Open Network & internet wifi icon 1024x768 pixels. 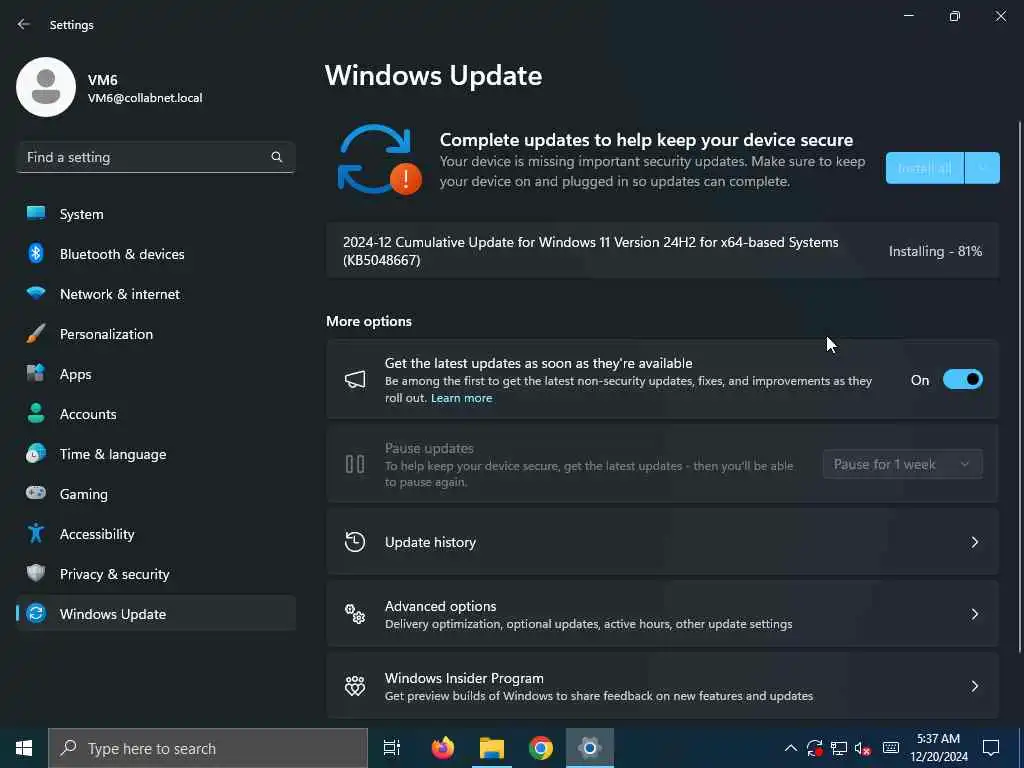pos(36,293)
